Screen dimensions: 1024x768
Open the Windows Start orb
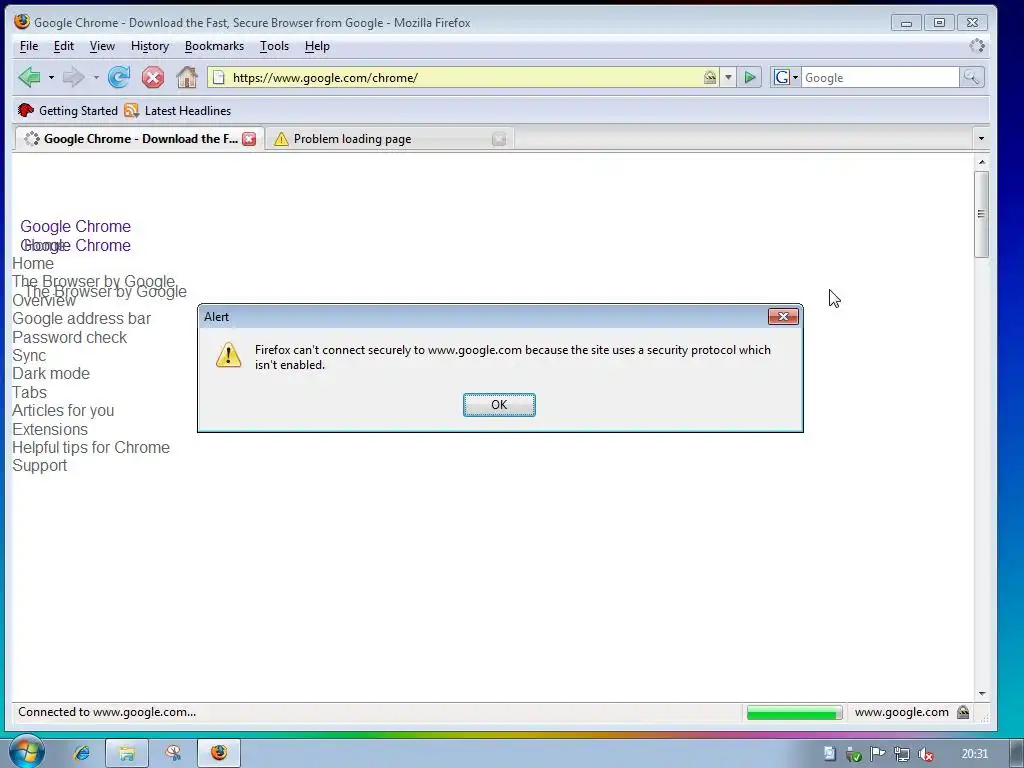pyautogui.click(x=27, y=752)
